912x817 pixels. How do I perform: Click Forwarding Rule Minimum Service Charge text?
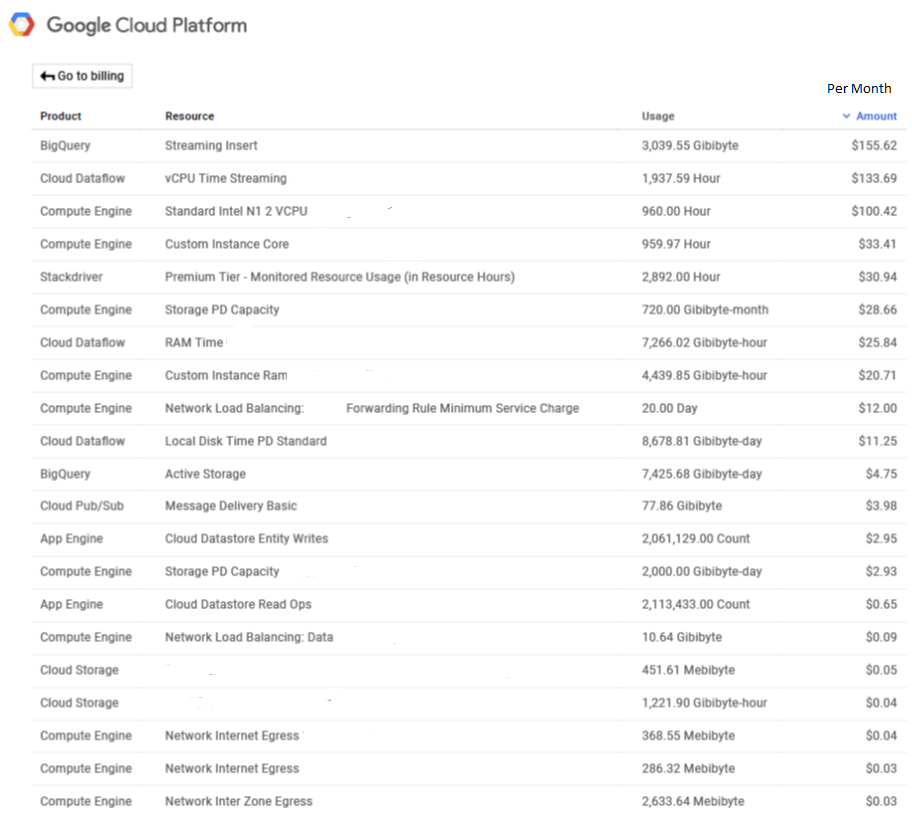(462, 408)
